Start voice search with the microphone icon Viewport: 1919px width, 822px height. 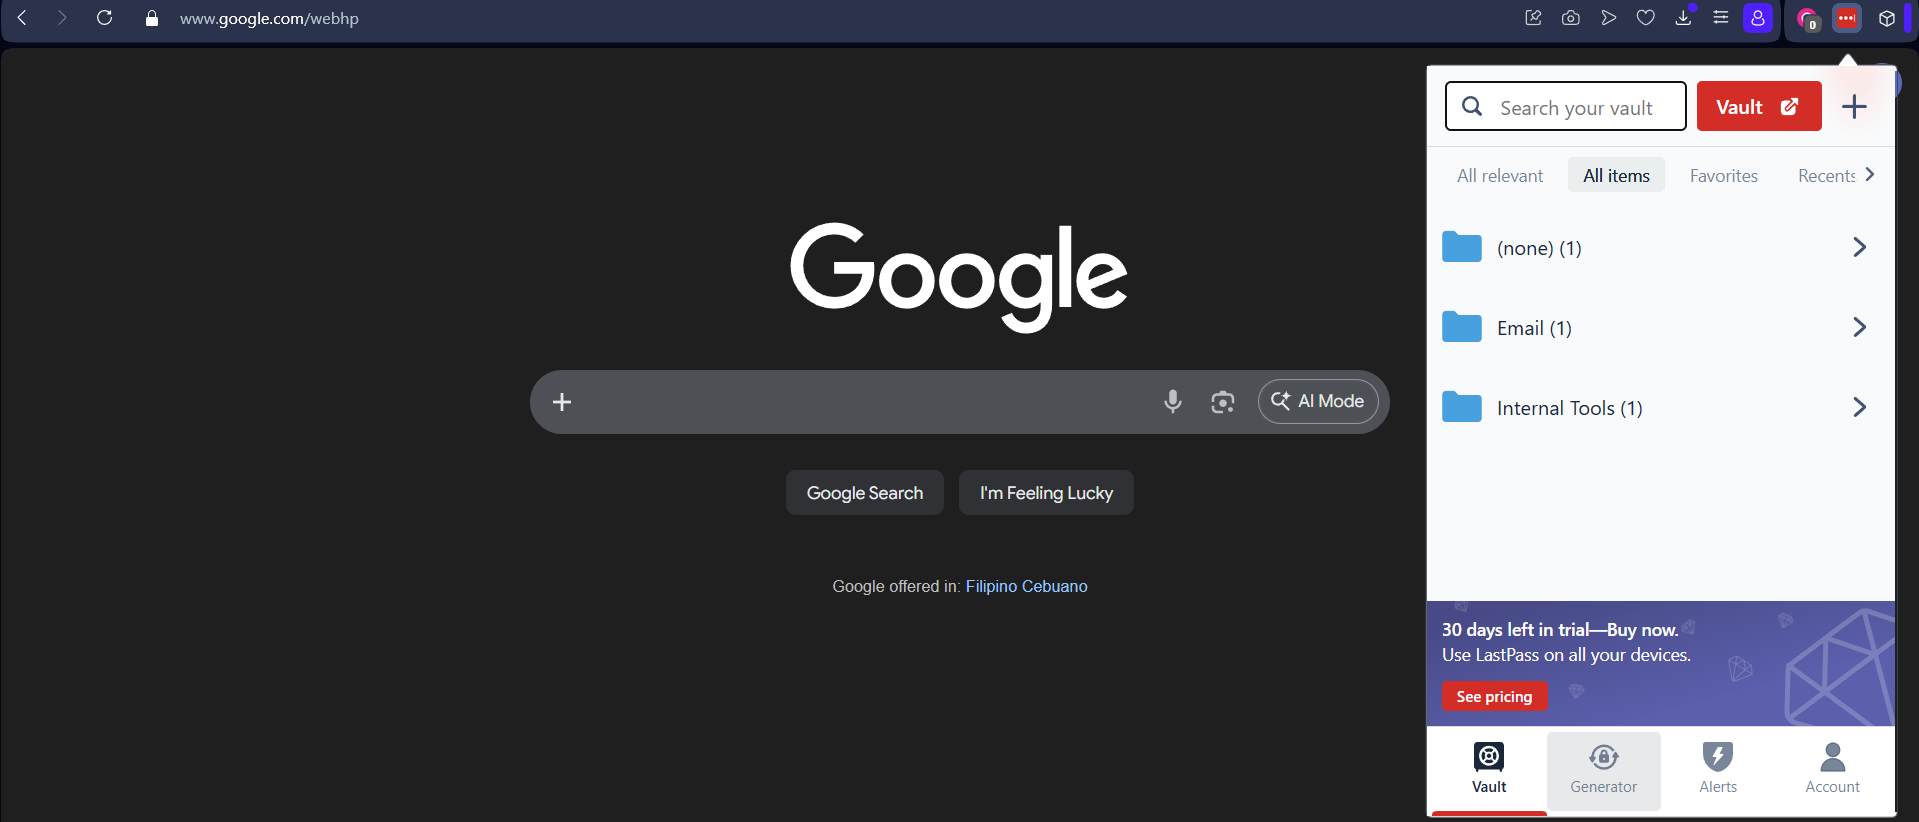pos(1173,402)
